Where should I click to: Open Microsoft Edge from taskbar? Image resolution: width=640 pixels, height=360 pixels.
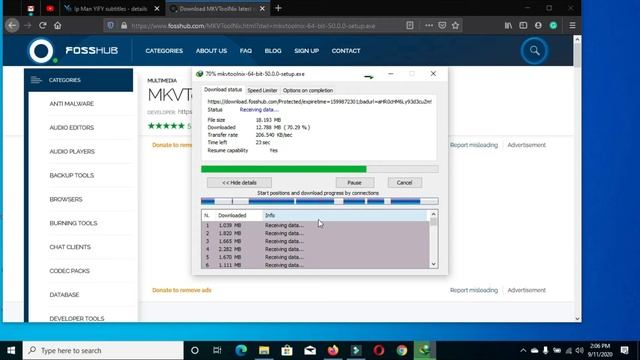tap(241, 350)
